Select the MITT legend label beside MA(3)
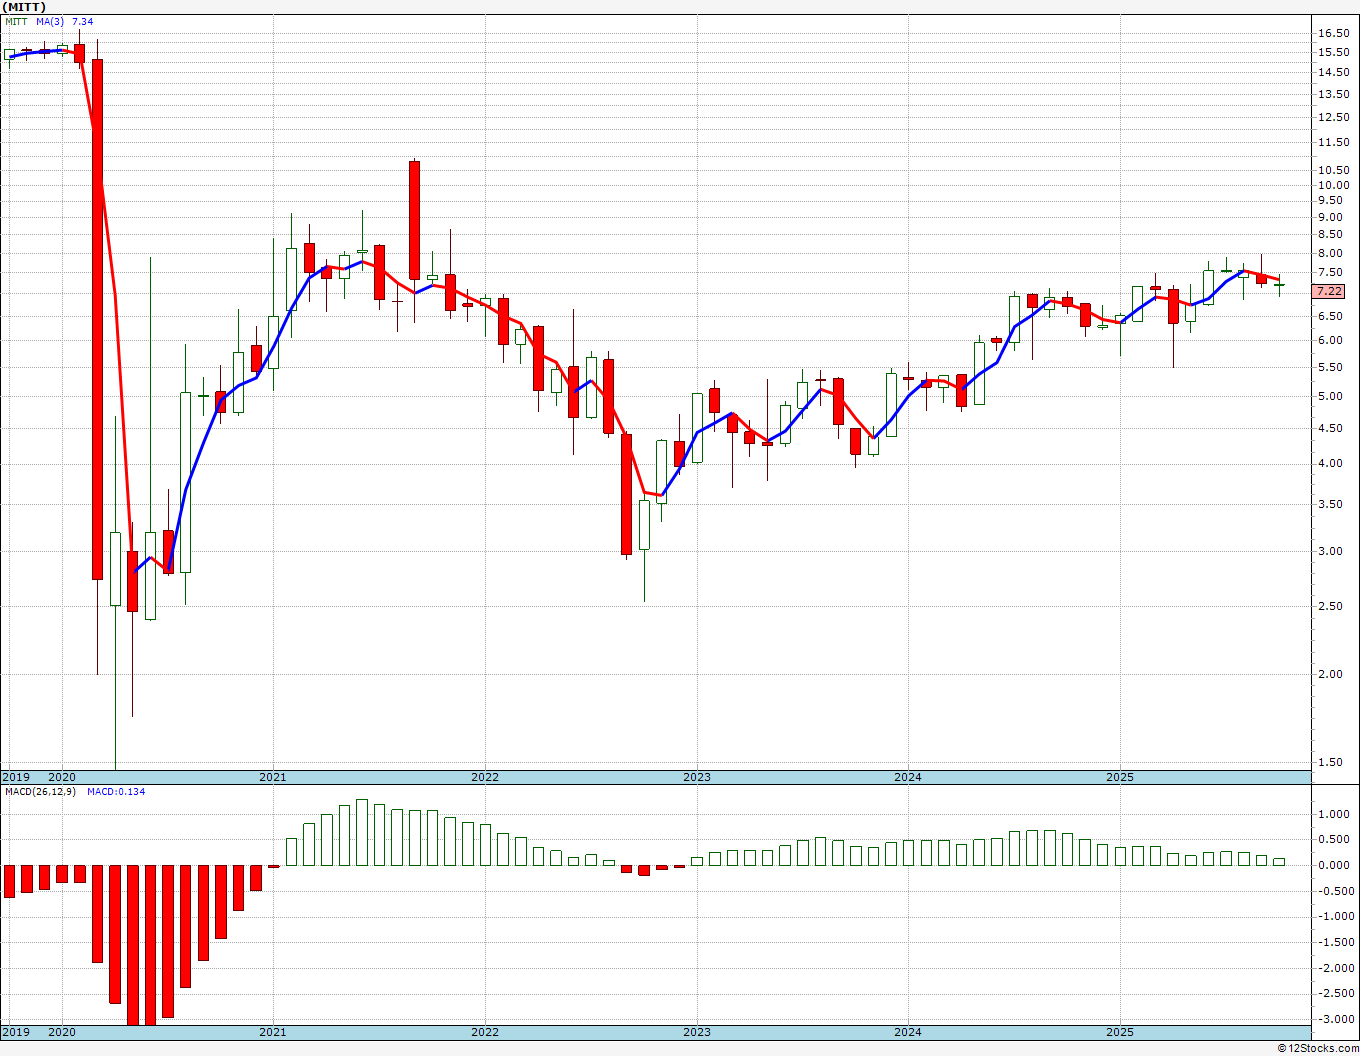 tap(16, 21)
